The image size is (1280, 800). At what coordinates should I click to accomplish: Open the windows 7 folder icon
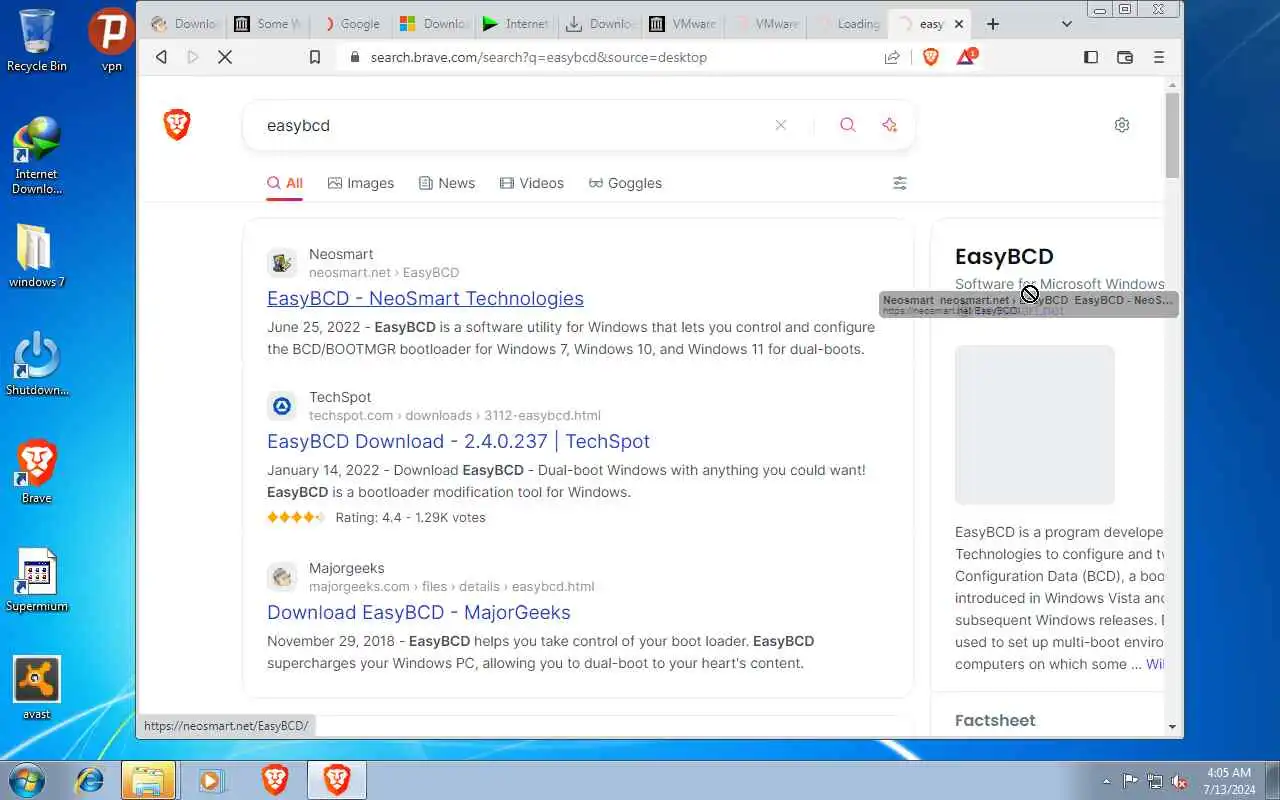[x=37, y=256]
